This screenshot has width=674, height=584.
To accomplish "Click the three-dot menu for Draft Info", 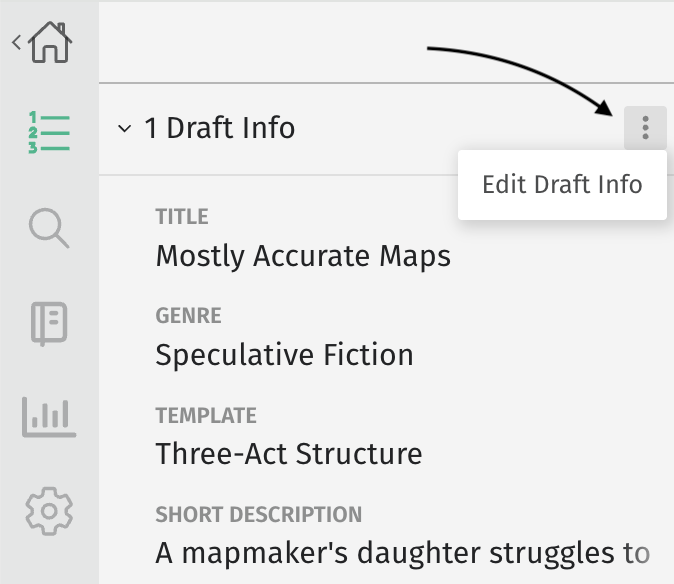I will tap(645, 128).
